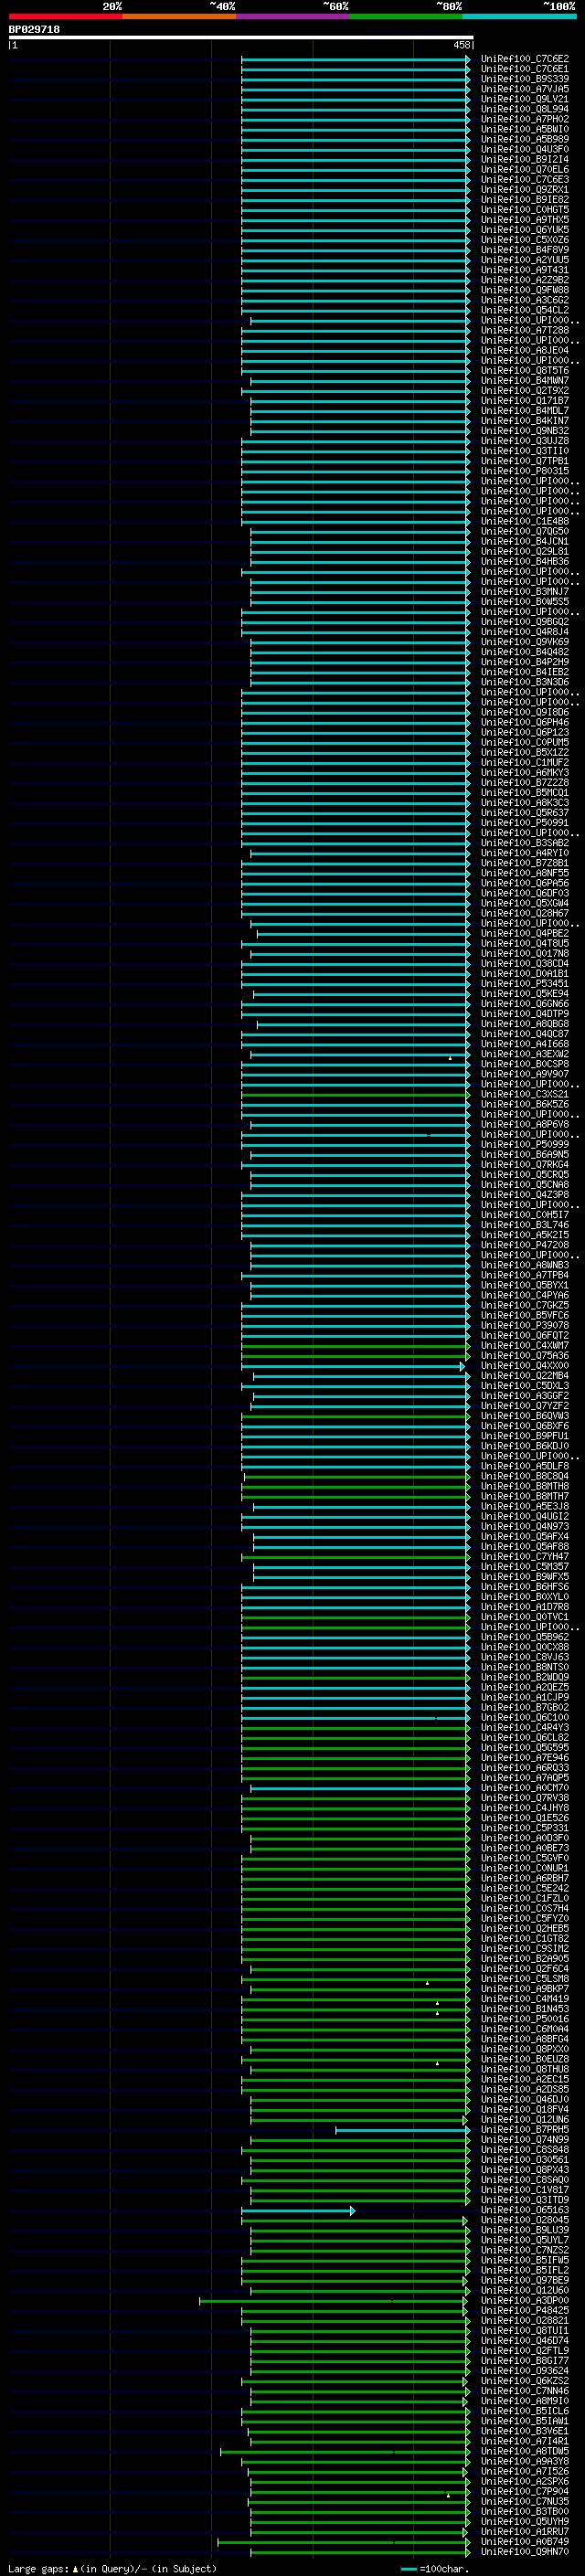Select the query name BP029718

(34, 30)
